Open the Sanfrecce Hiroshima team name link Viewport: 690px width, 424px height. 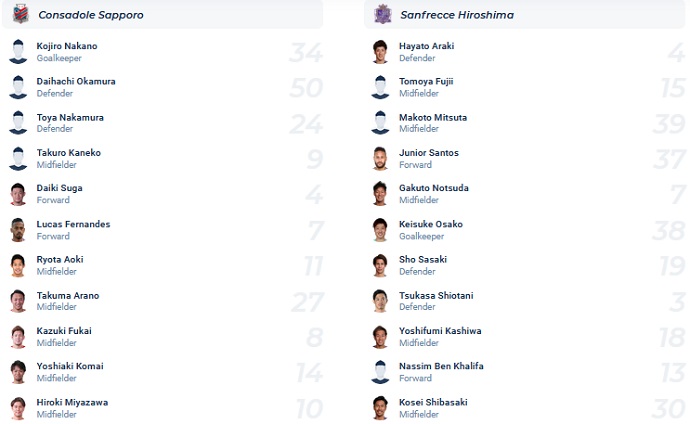[457, 15]
